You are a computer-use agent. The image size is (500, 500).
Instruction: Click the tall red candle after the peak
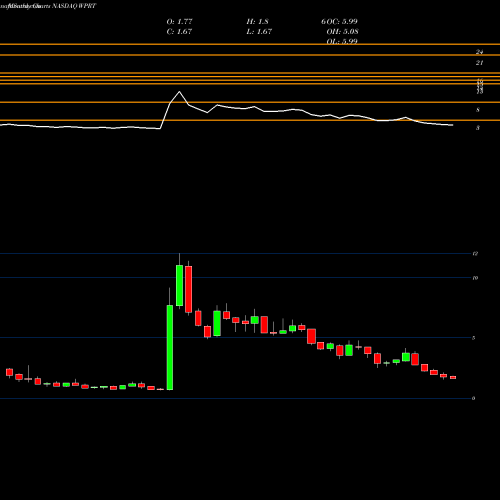pyautogui.click(x=189, y=289)
